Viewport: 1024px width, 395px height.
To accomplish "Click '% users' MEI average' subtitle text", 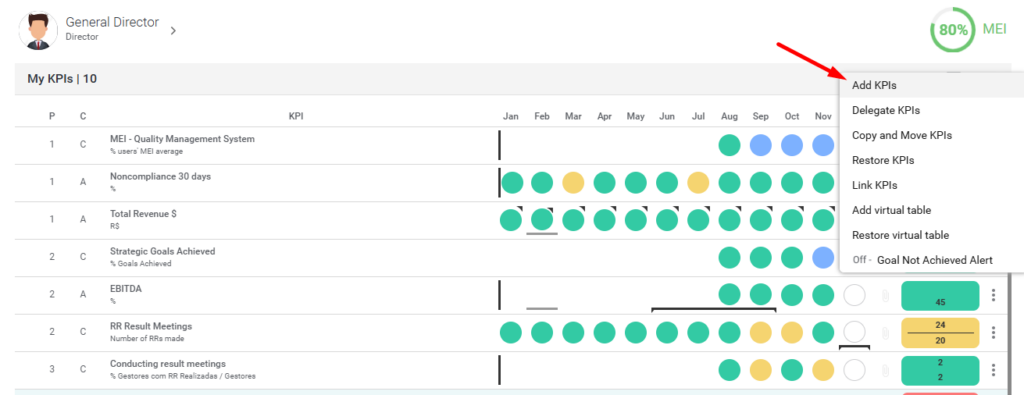I will click(146, 151).
